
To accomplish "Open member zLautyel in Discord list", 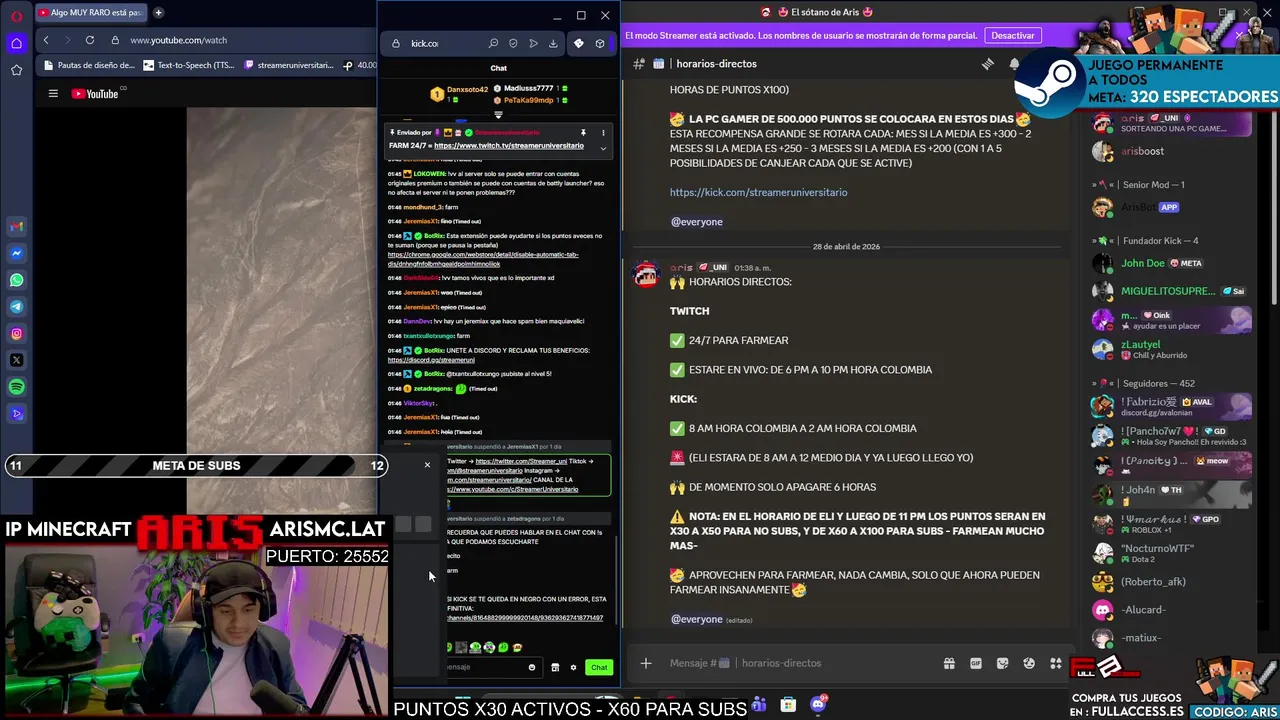I will pyautogui.click(x=1170, y=349).
